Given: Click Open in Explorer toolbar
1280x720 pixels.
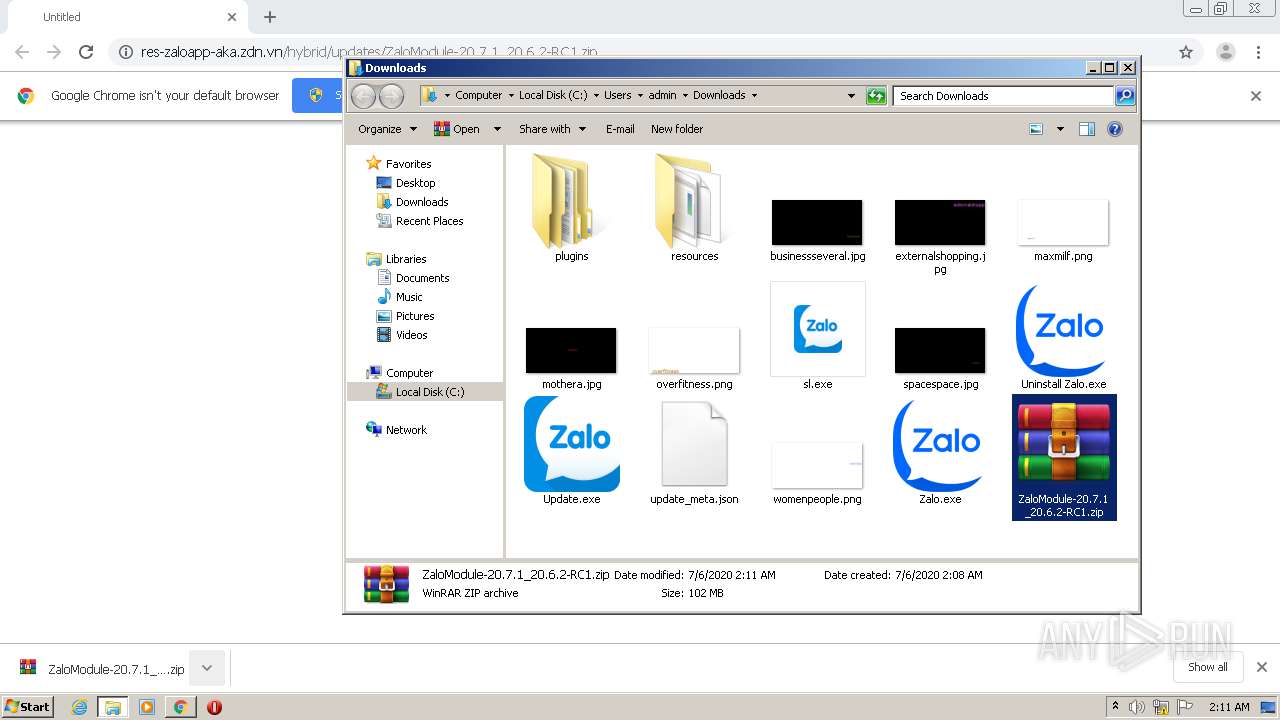Looking at the screenshot, I should click(x=457, y=129).
